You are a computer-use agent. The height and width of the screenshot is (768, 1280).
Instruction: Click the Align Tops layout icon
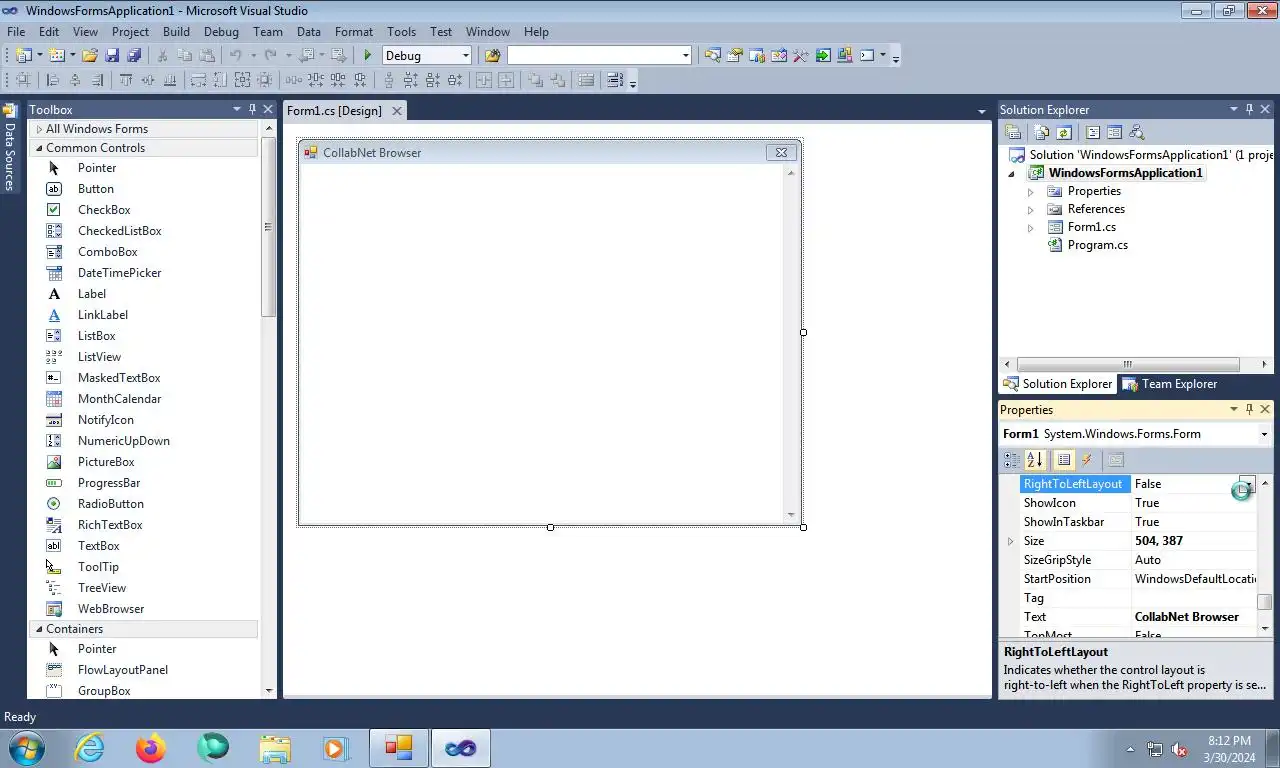[126, 80]
